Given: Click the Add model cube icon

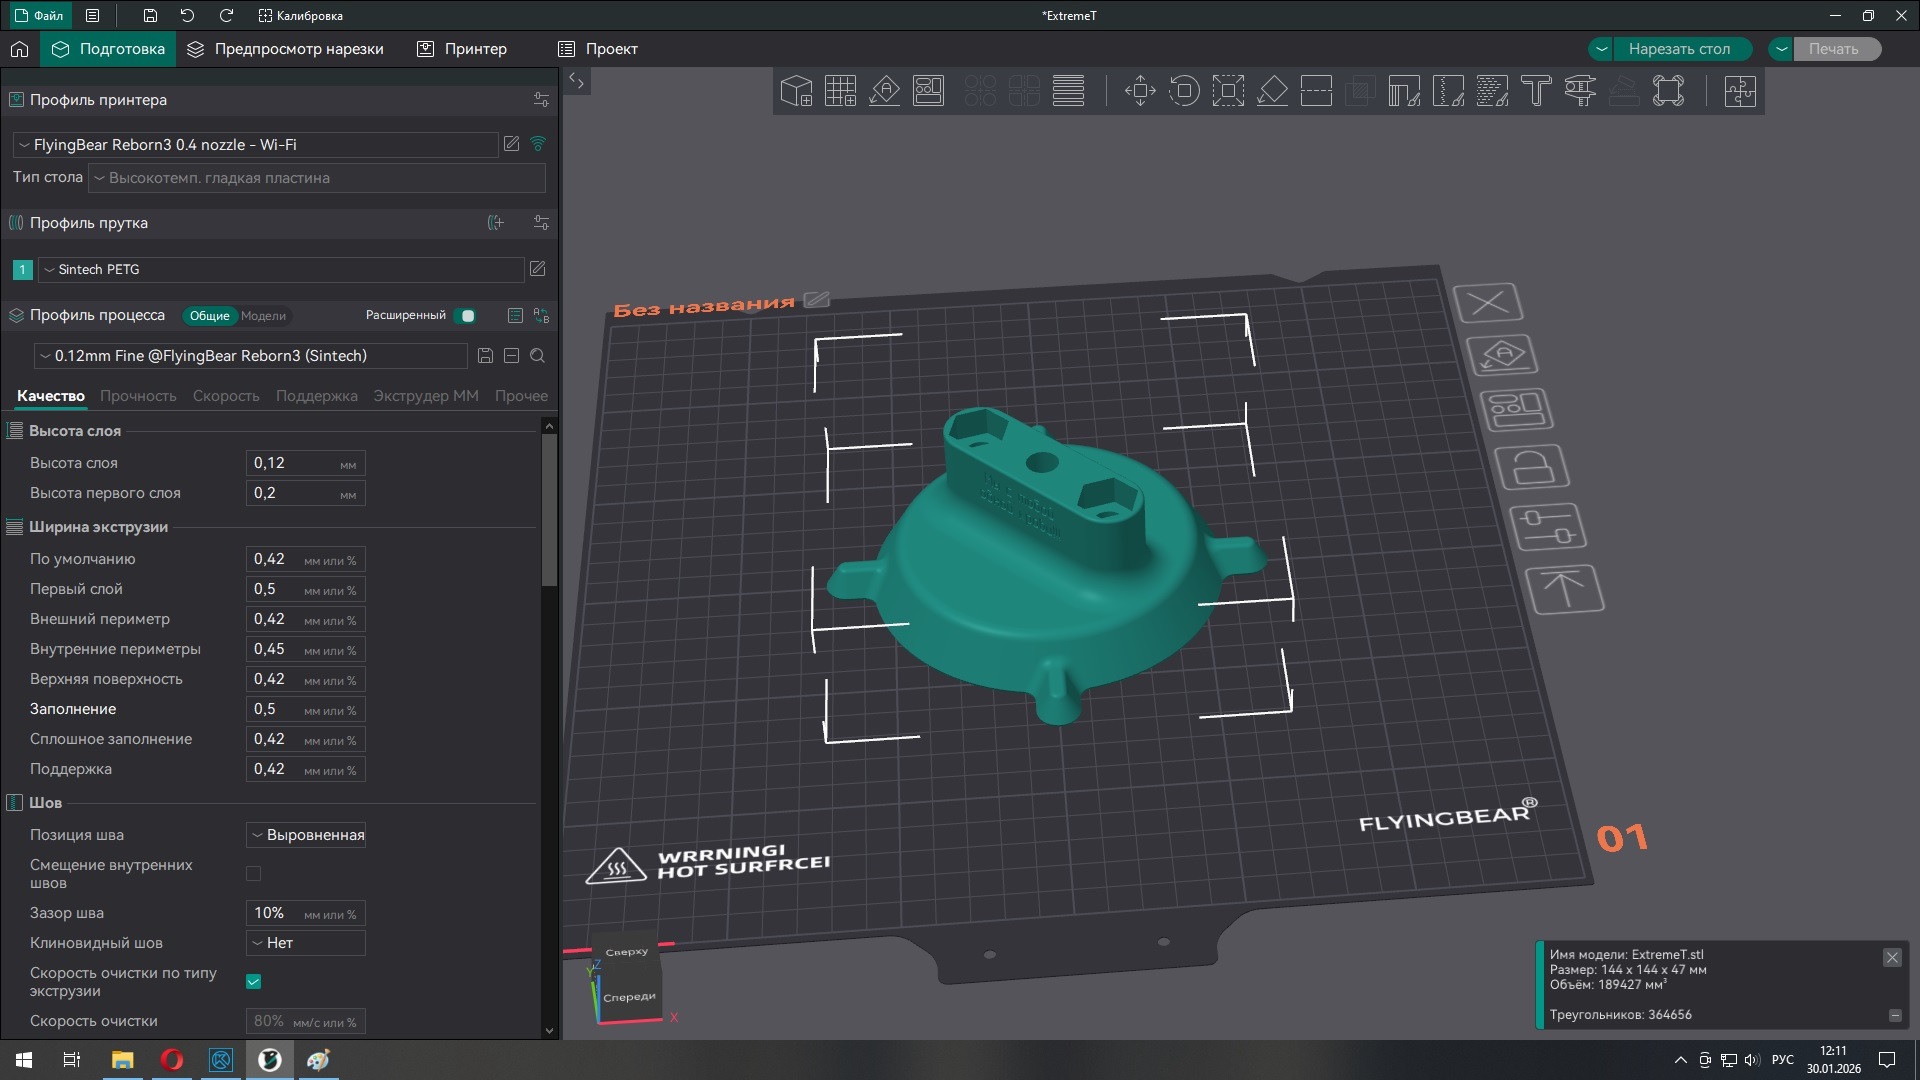Looking at the screenshot, I should (796, 91).
